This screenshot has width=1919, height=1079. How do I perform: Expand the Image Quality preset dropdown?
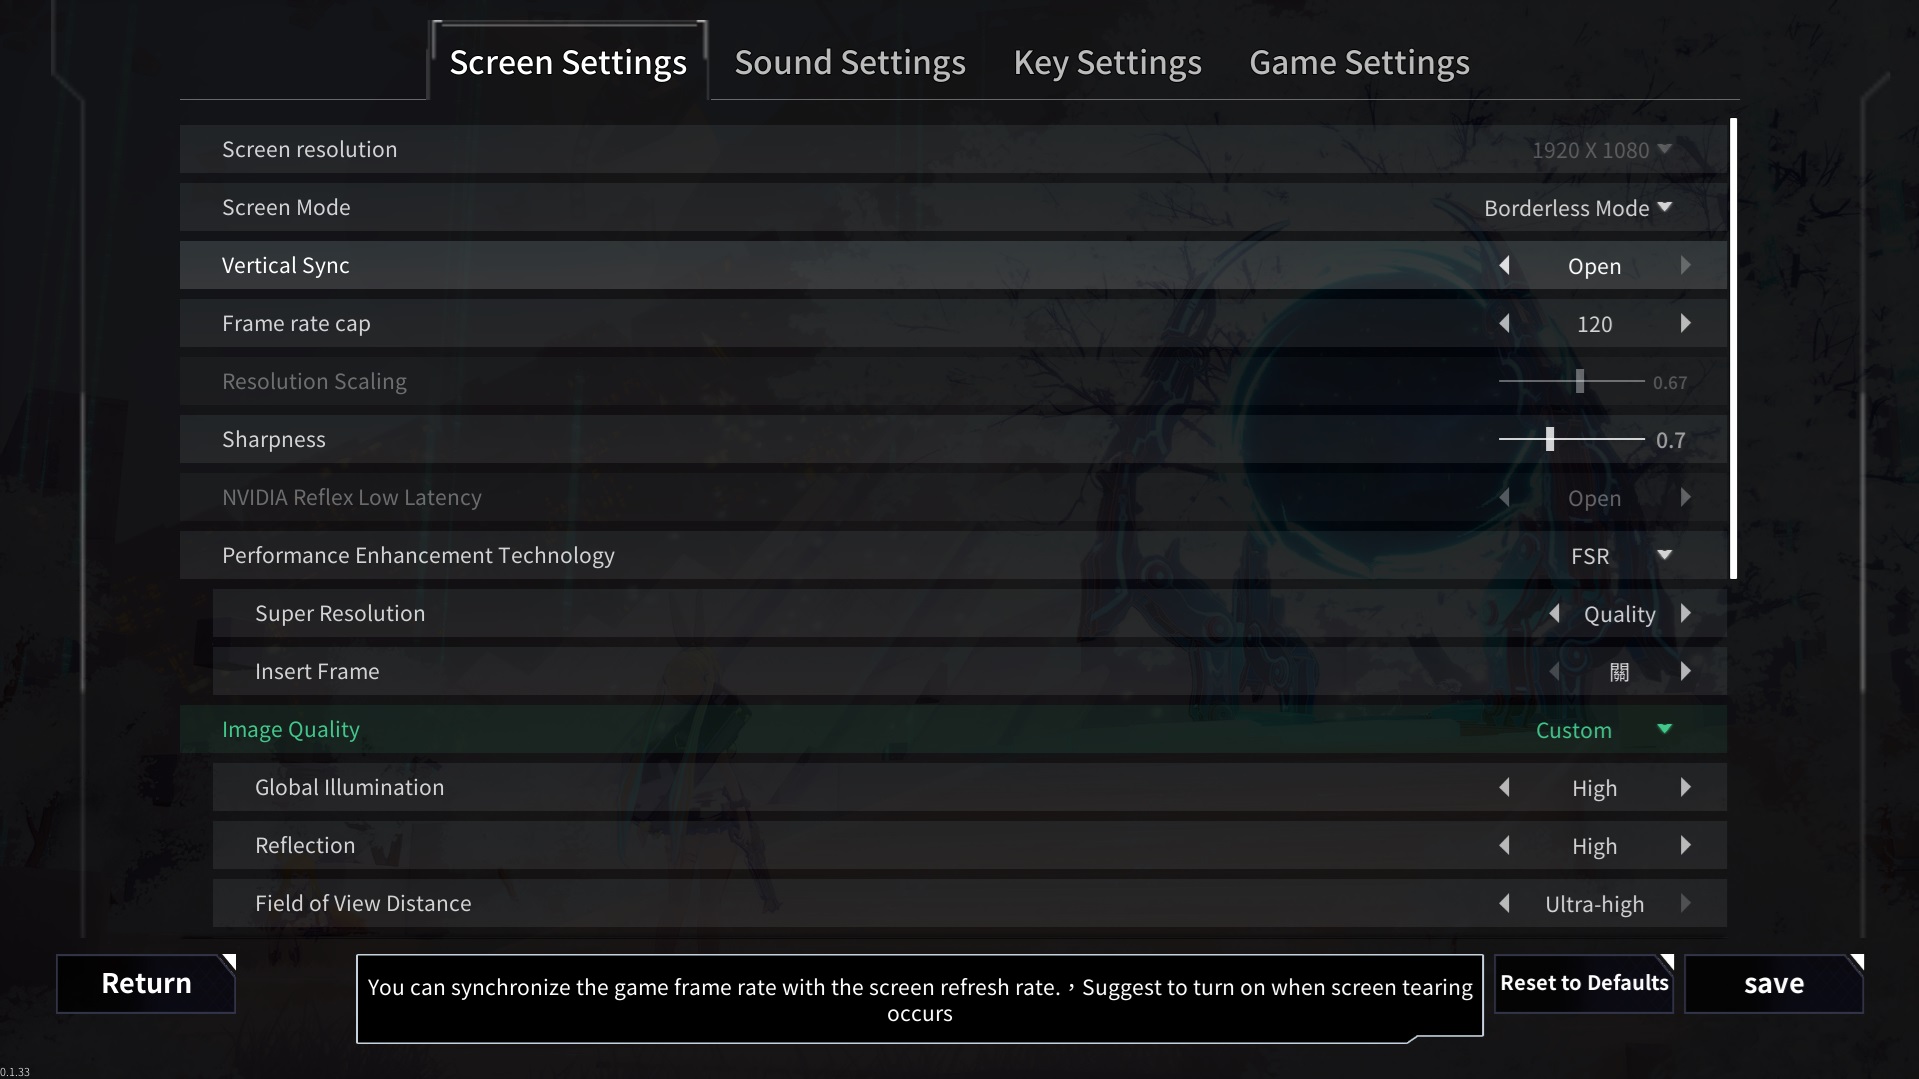pyautogui.click(x=1604, y=730)
